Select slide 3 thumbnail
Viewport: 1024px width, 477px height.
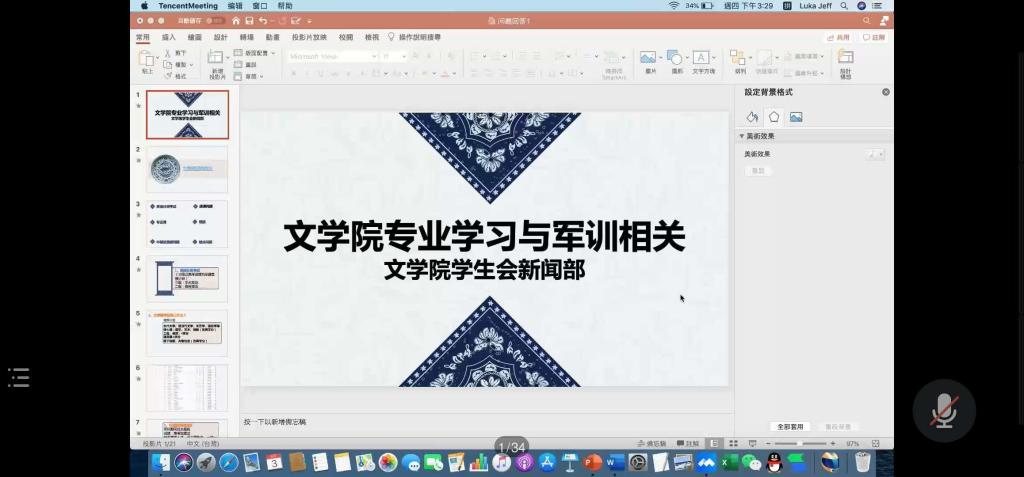click(187, 223)
